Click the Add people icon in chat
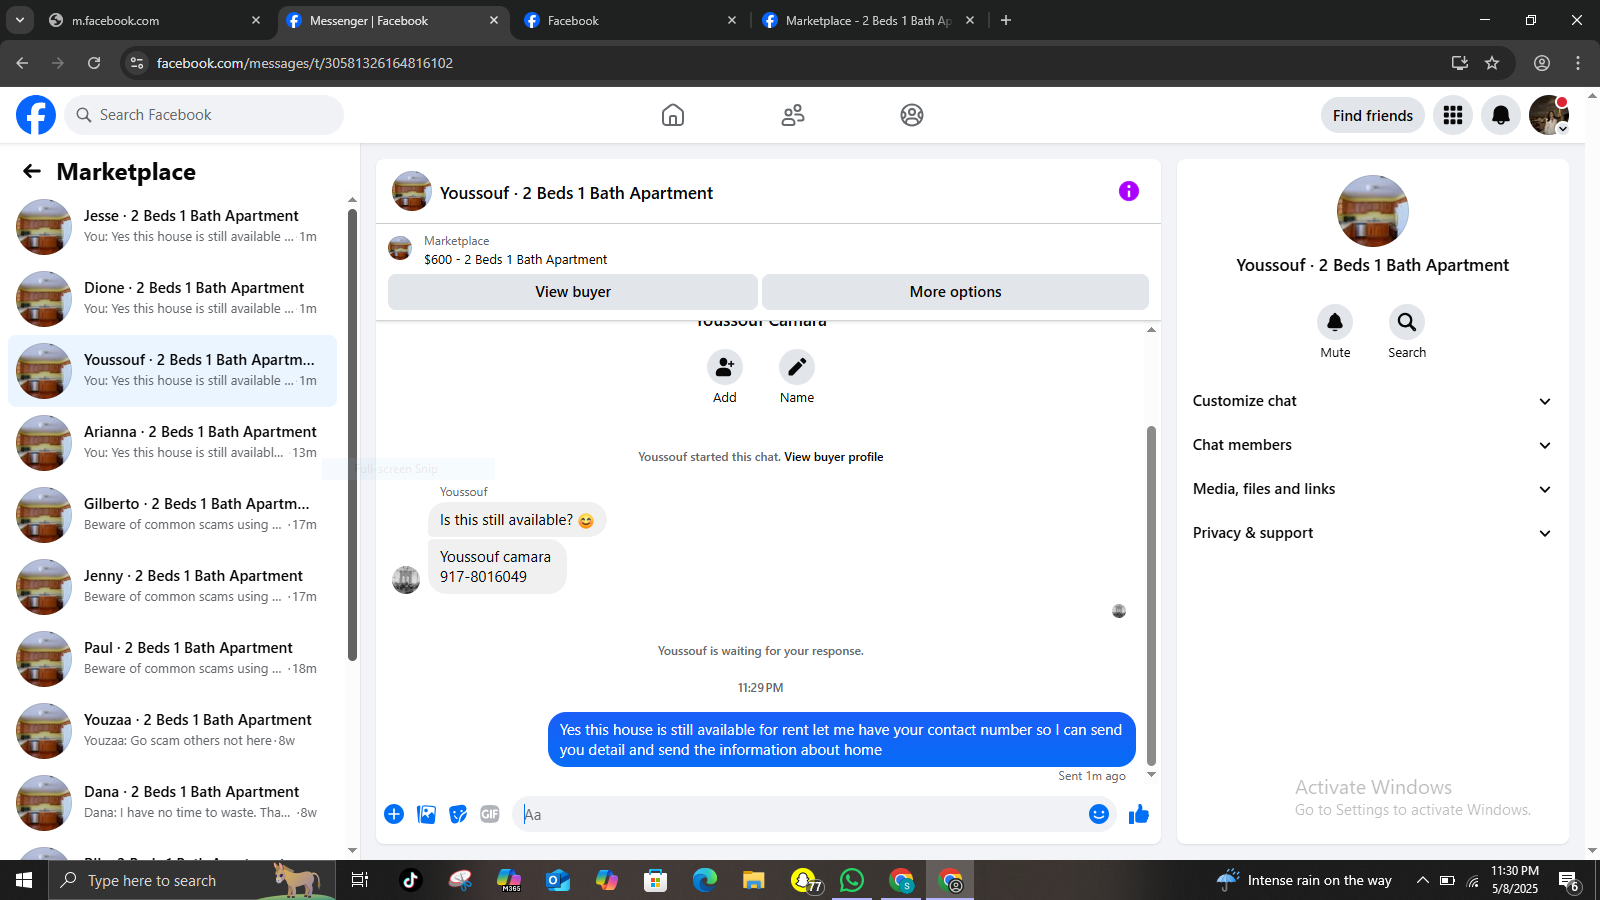This screenshot has width=1600, height=900. click(725, 367)
